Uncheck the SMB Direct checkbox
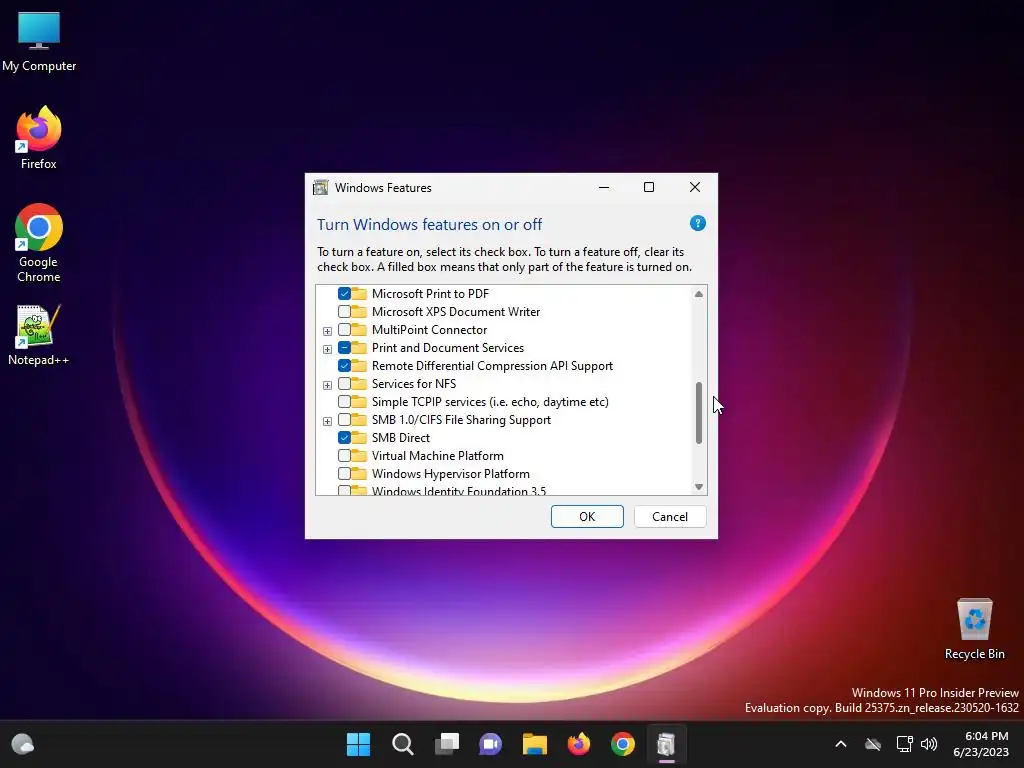Screen dimensions: 1024x768 [344, 438]
